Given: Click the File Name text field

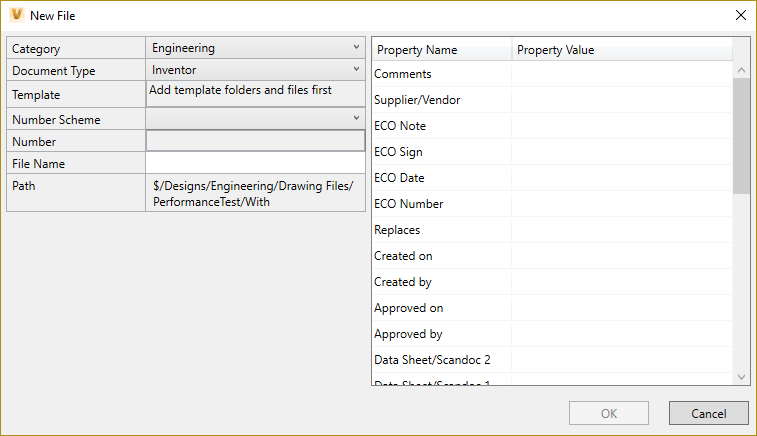Looking at the screenshot, I should pos(255,163).
